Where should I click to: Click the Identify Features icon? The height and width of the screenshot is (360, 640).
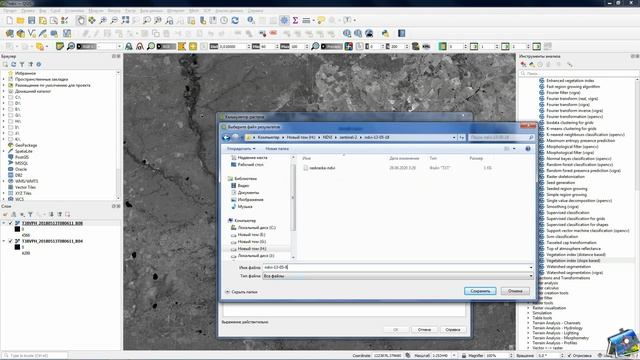point(251,20)
